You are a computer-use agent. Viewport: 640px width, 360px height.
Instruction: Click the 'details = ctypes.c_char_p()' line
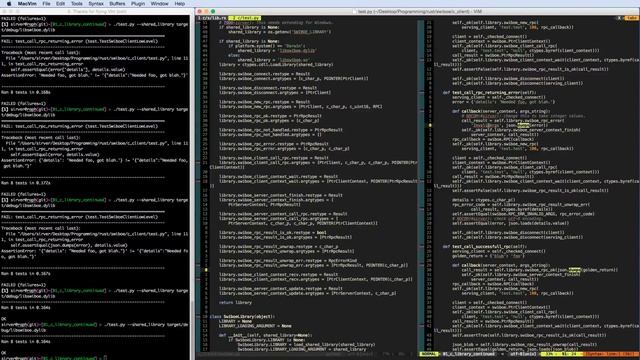click(484, 200)
